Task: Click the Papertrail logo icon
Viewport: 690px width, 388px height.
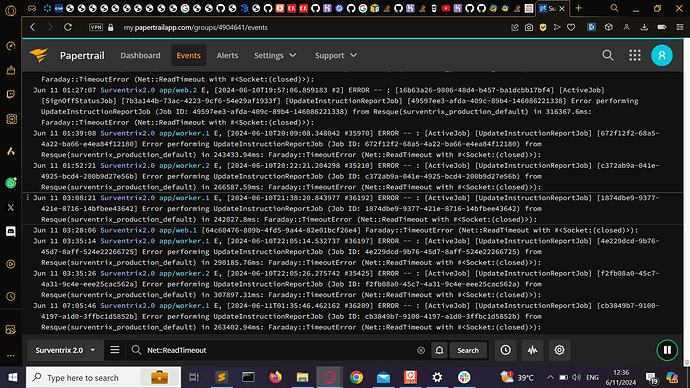Action: click(x=39, y=55)
